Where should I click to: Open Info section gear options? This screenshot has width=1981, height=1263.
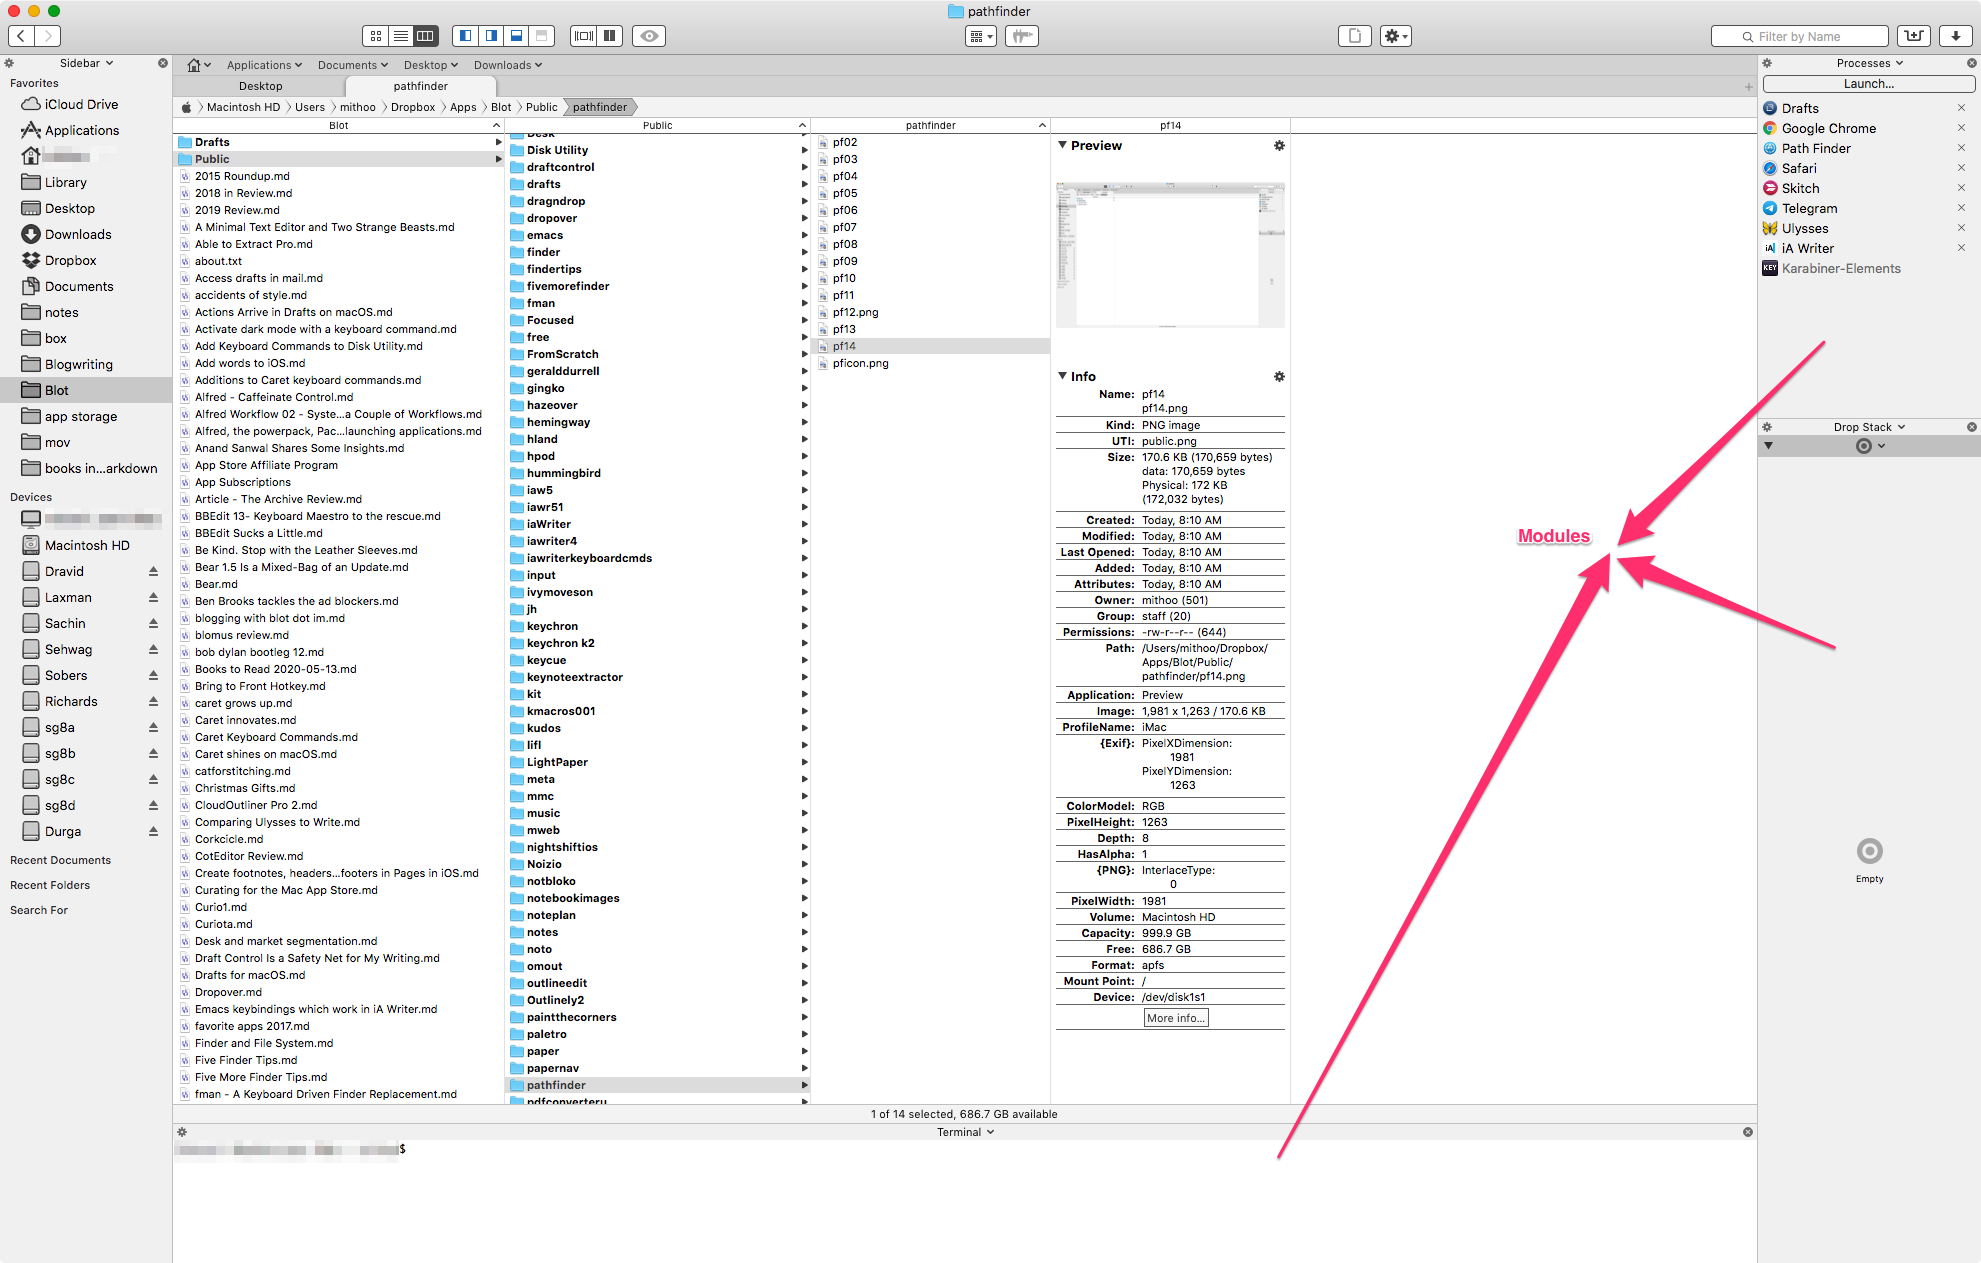[x=1279, y=376]
